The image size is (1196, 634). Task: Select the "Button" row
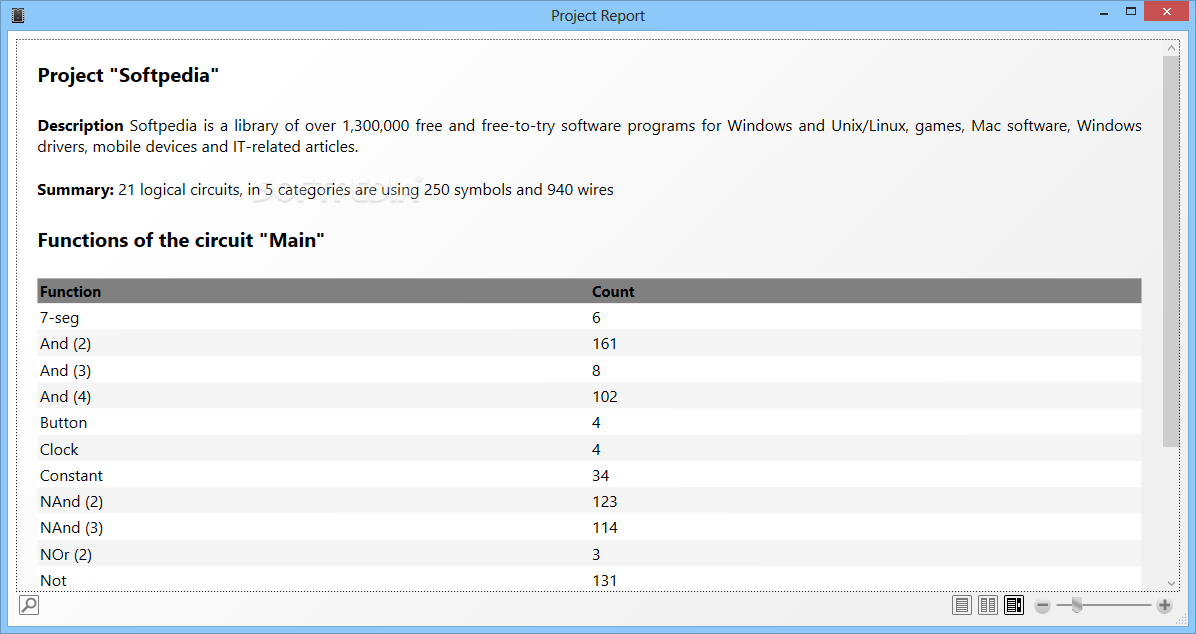click(589, 423)
